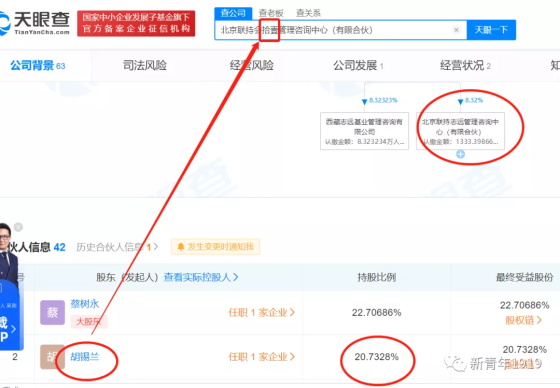
Task: Switch to the 查关系 search tab
Action: [x=309, y=13]
